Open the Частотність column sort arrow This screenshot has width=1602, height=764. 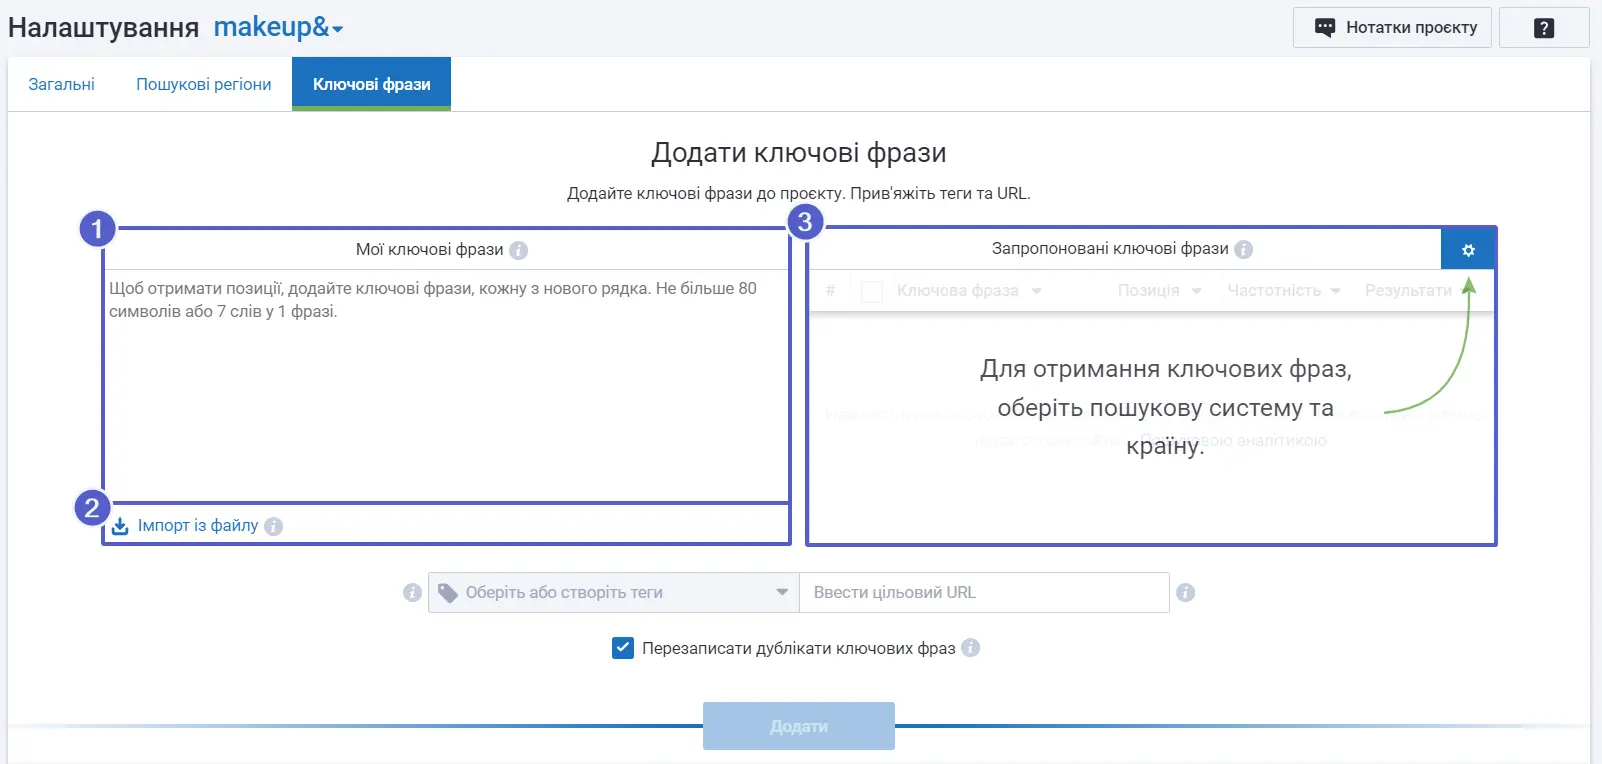tap(1335, 291)
